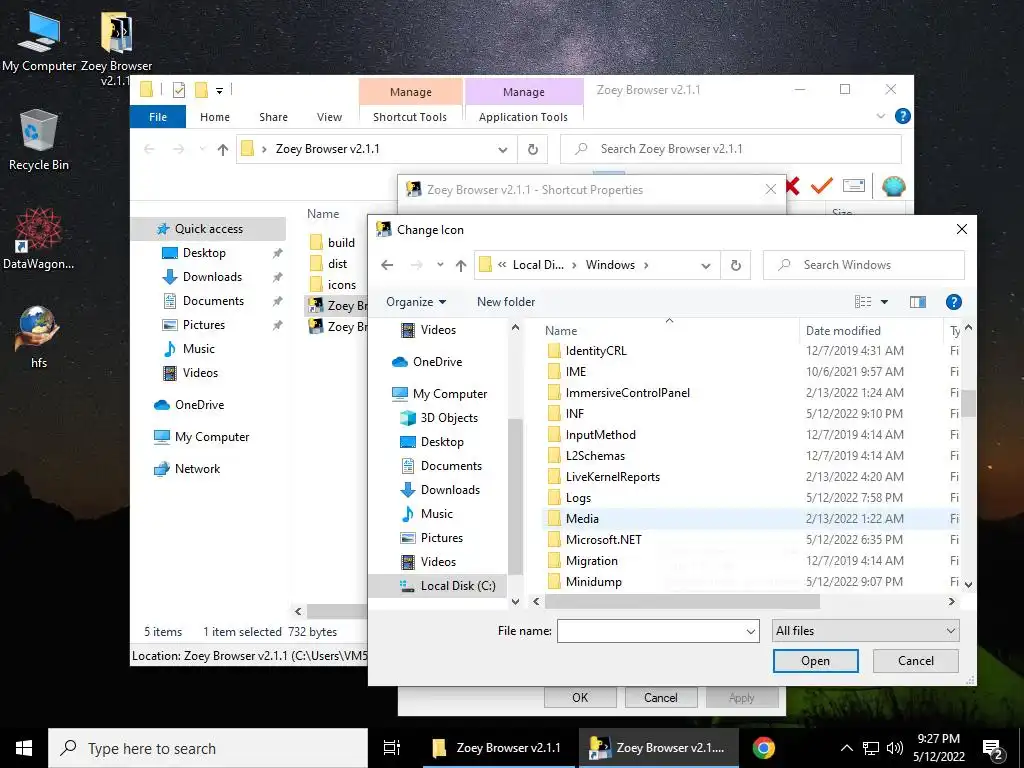Click Cancel in Shortcut Properties dialog
Image resolution: width=1024 pixels, height=768 pixels.
click(661, 697)
